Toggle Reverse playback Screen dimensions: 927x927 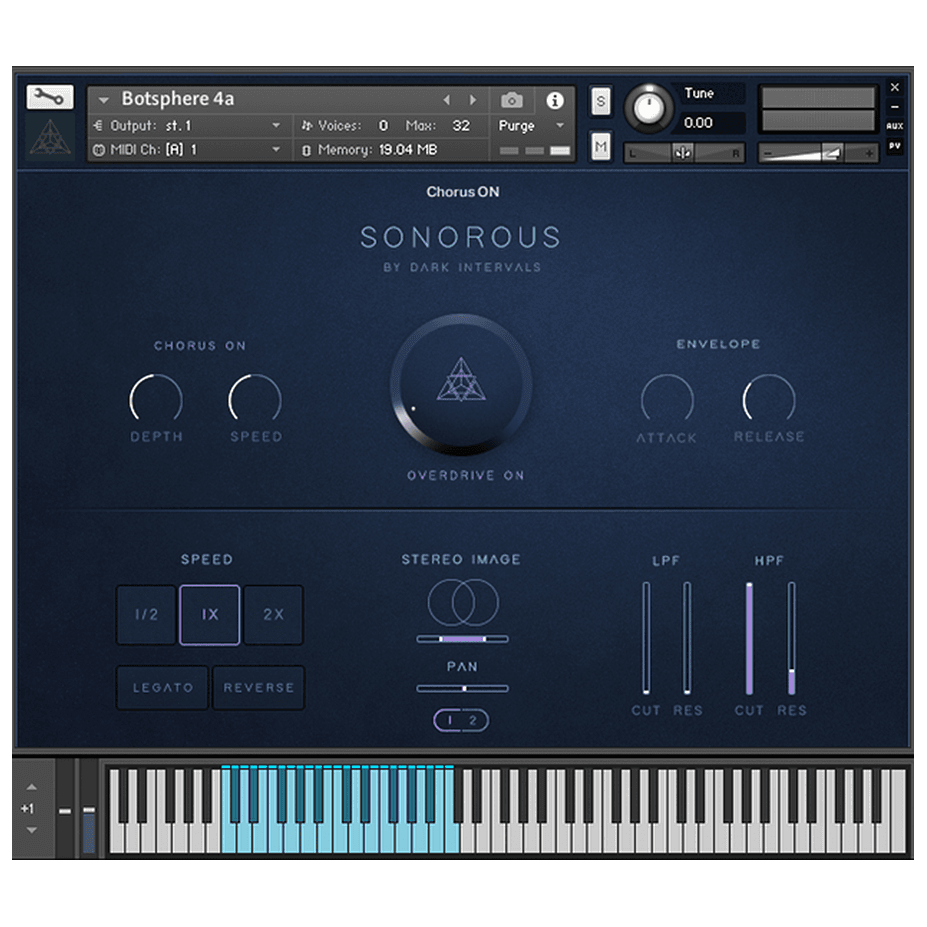click(x=258, y=687)
